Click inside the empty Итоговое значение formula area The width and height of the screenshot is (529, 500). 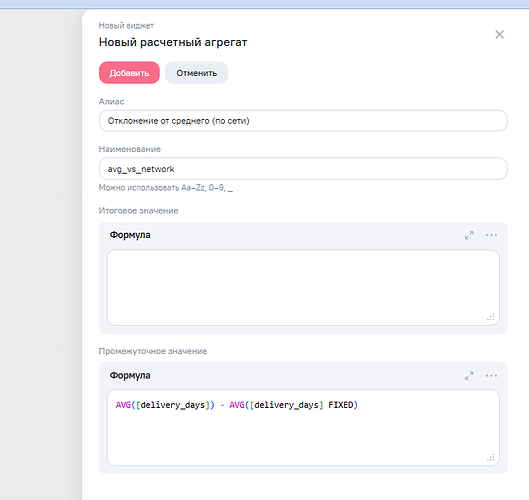[x=303, y=287]
